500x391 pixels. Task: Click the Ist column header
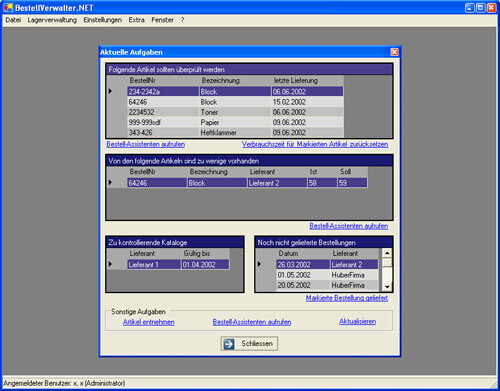click(x=322, y=172)
